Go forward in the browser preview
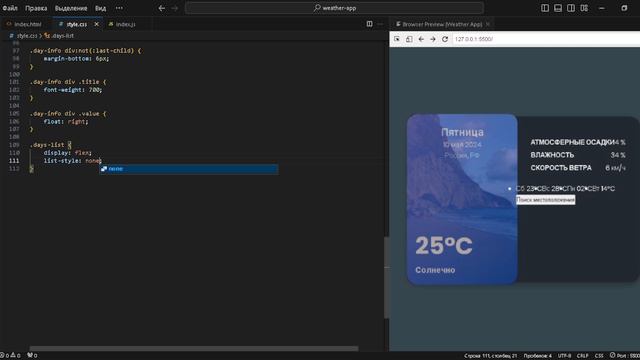This screenshot has width=640, height=360. tap(433, 39)
